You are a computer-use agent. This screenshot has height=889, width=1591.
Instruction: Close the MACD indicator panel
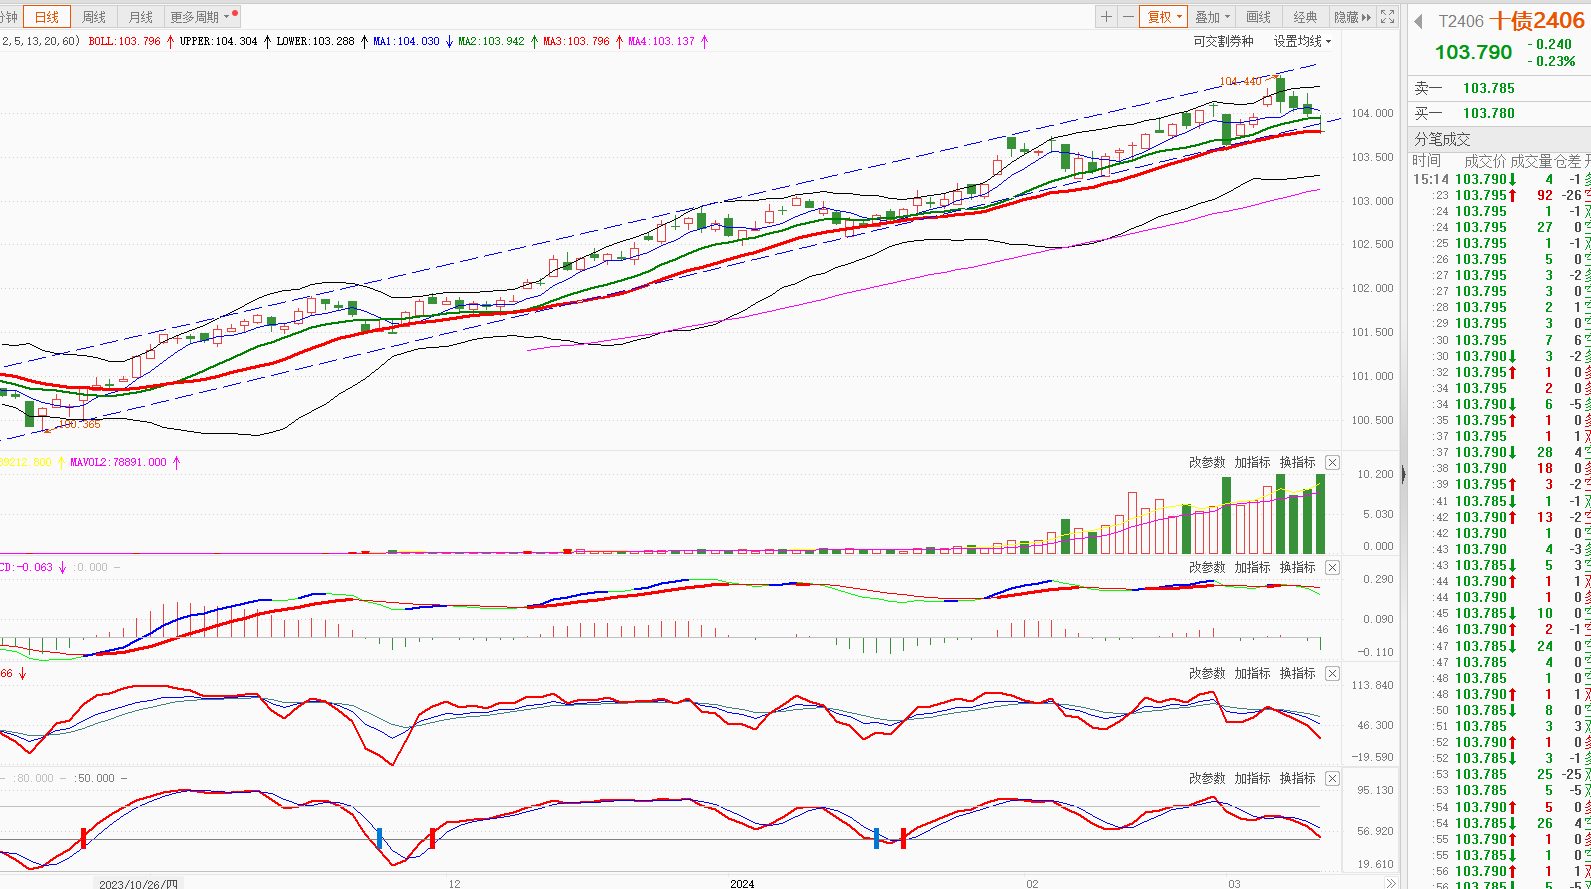click(x=1332, y=567)
